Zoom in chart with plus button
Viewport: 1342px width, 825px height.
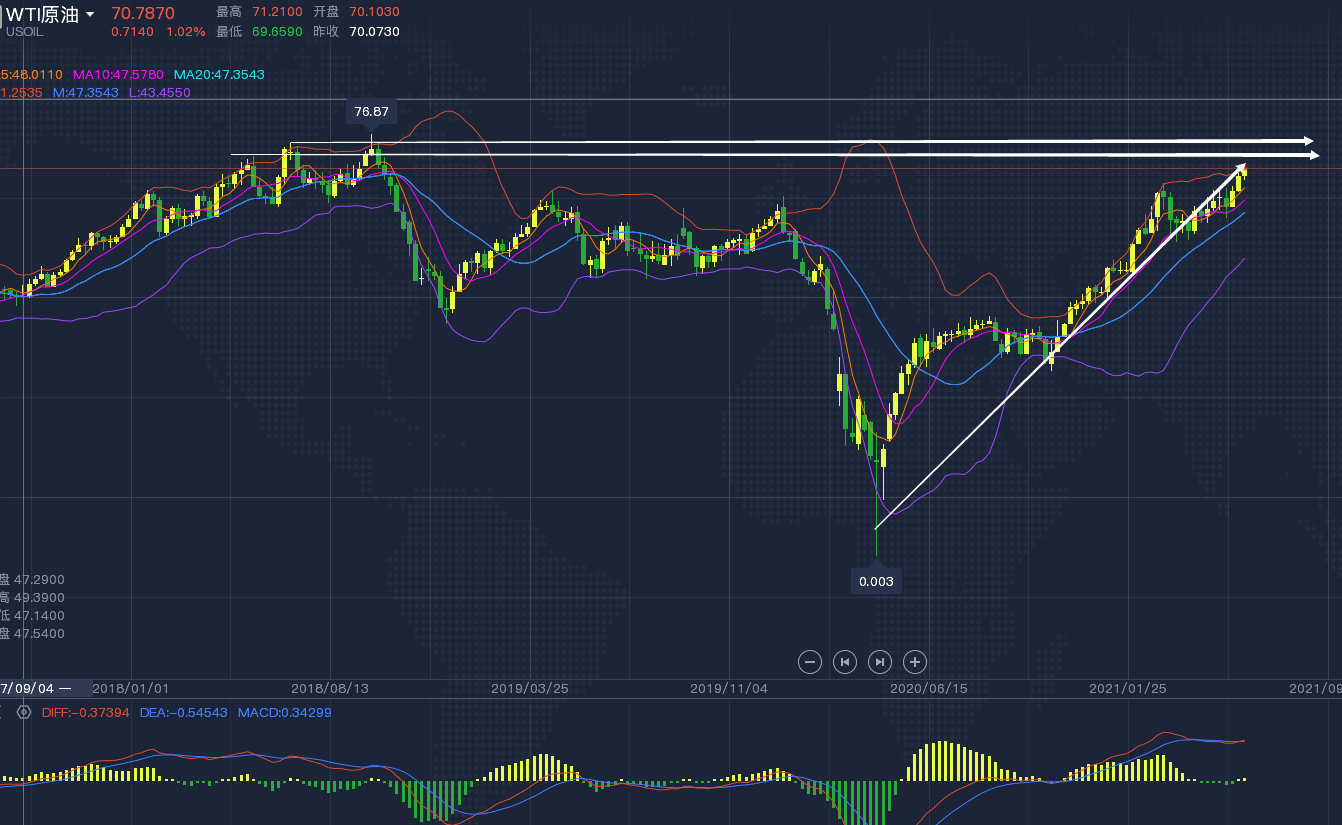(915, 661)
